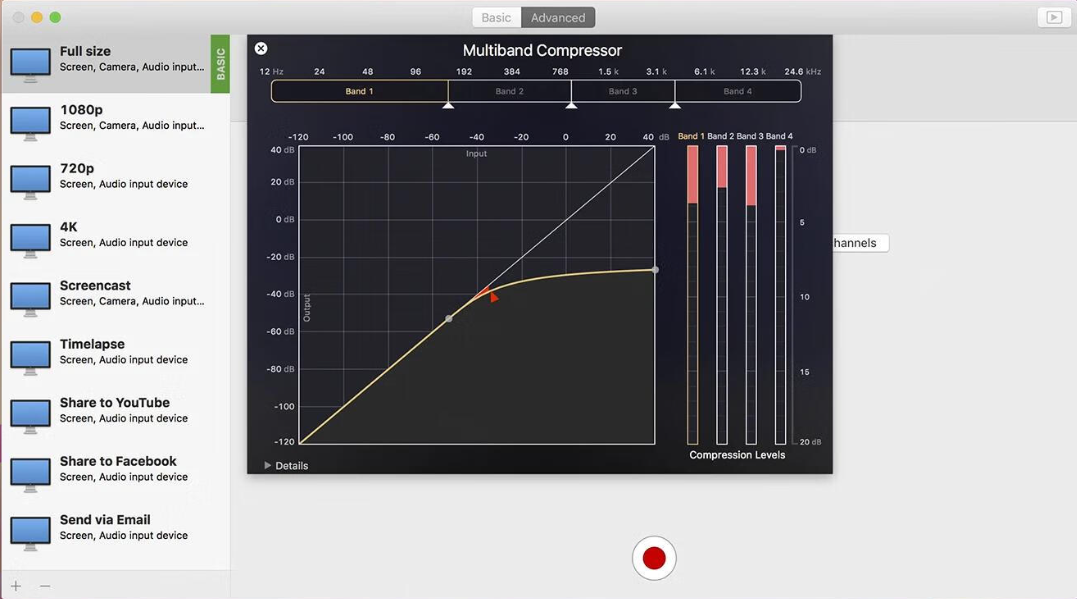Image resolution: width=1077 pixels, height=599 pixels.
Task: Click the crossover handle between Band 2 and 3
Action: [x=571, y=105]
